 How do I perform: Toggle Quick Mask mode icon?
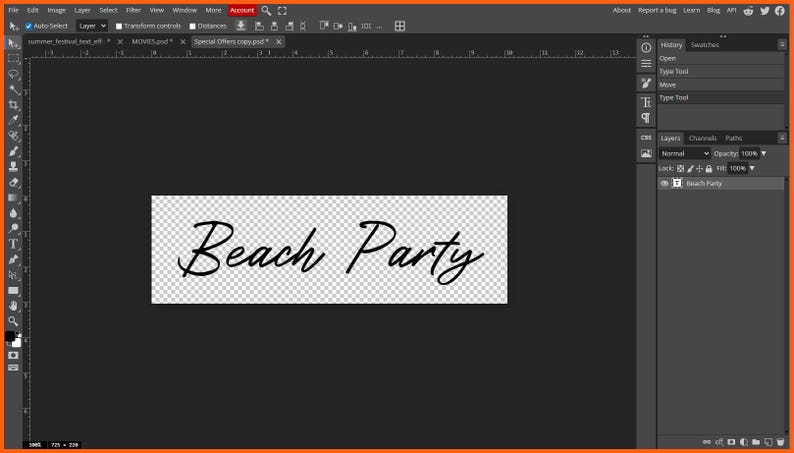(13, 355)
